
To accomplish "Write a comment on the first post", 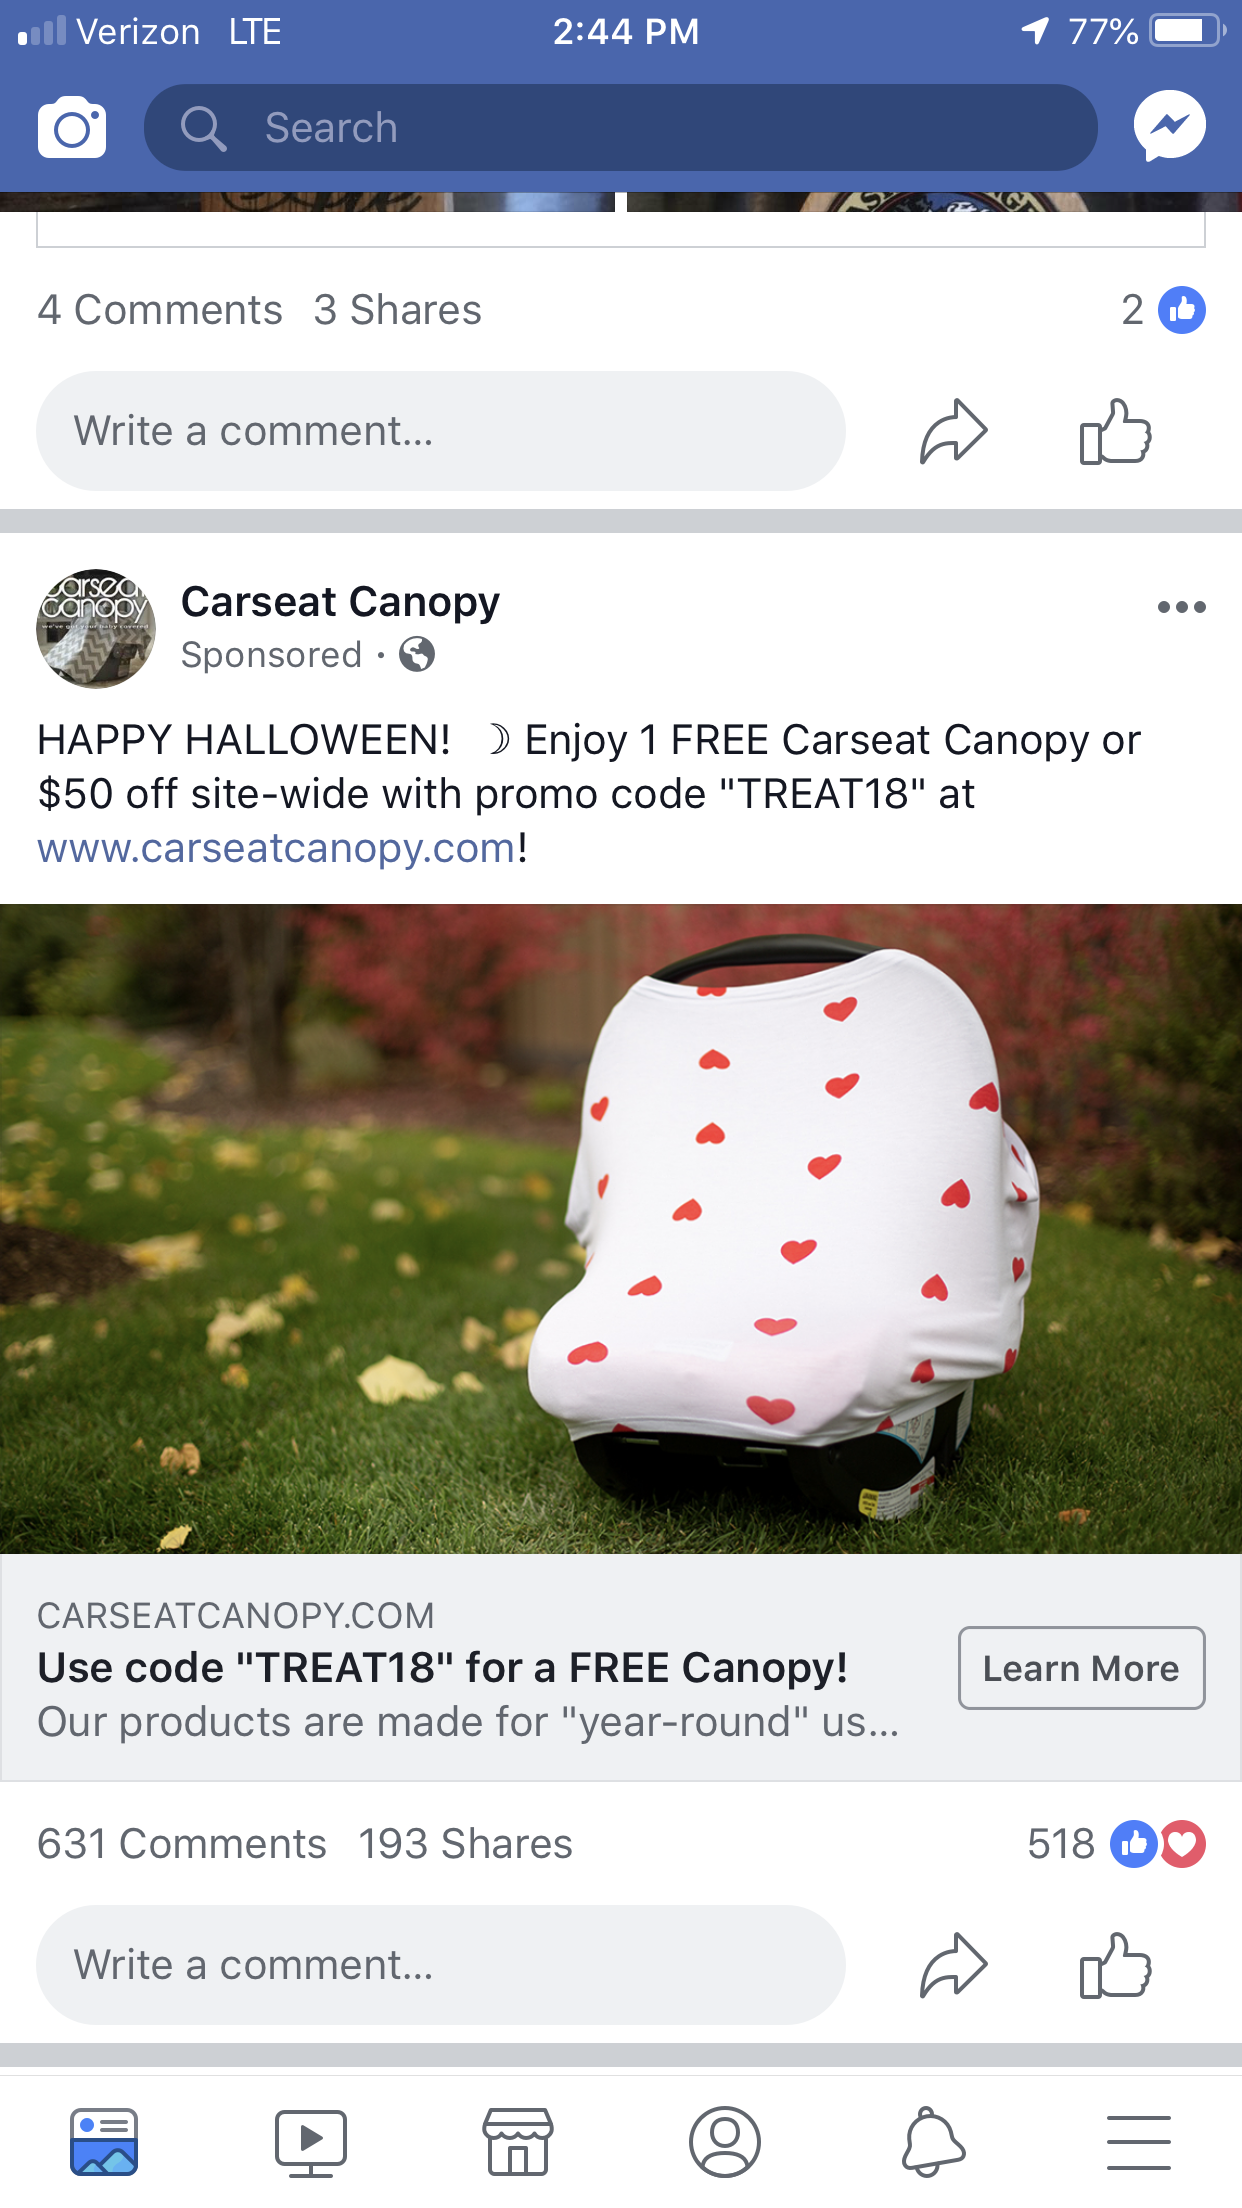I will pyautogui.click(x=441, y=431).
